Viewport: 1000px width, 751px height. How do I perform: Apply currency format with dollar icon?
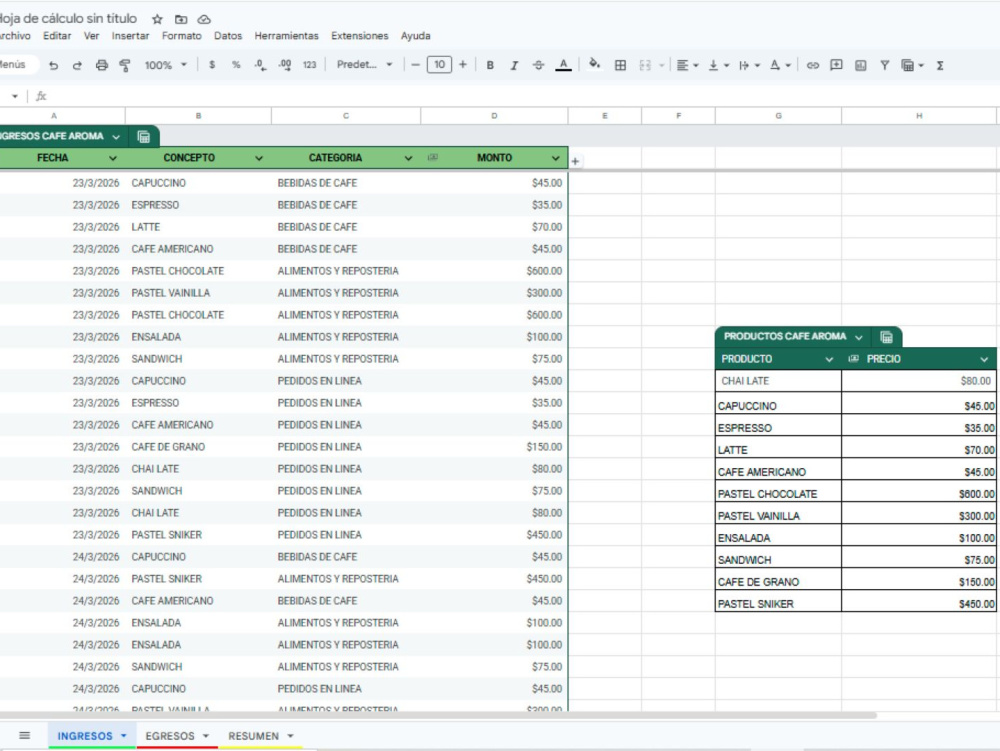click(212, 65)
